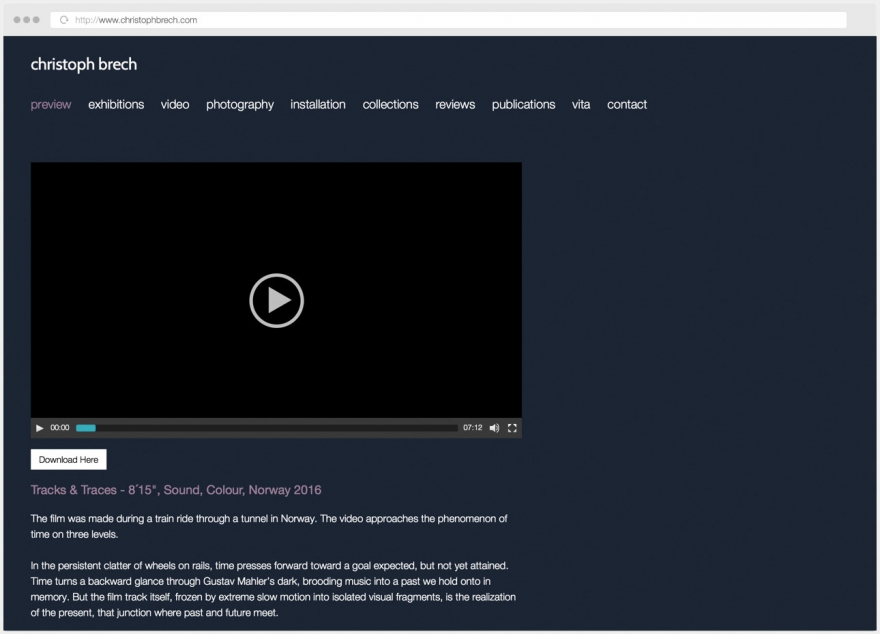View the vita page

click(580, 104)
